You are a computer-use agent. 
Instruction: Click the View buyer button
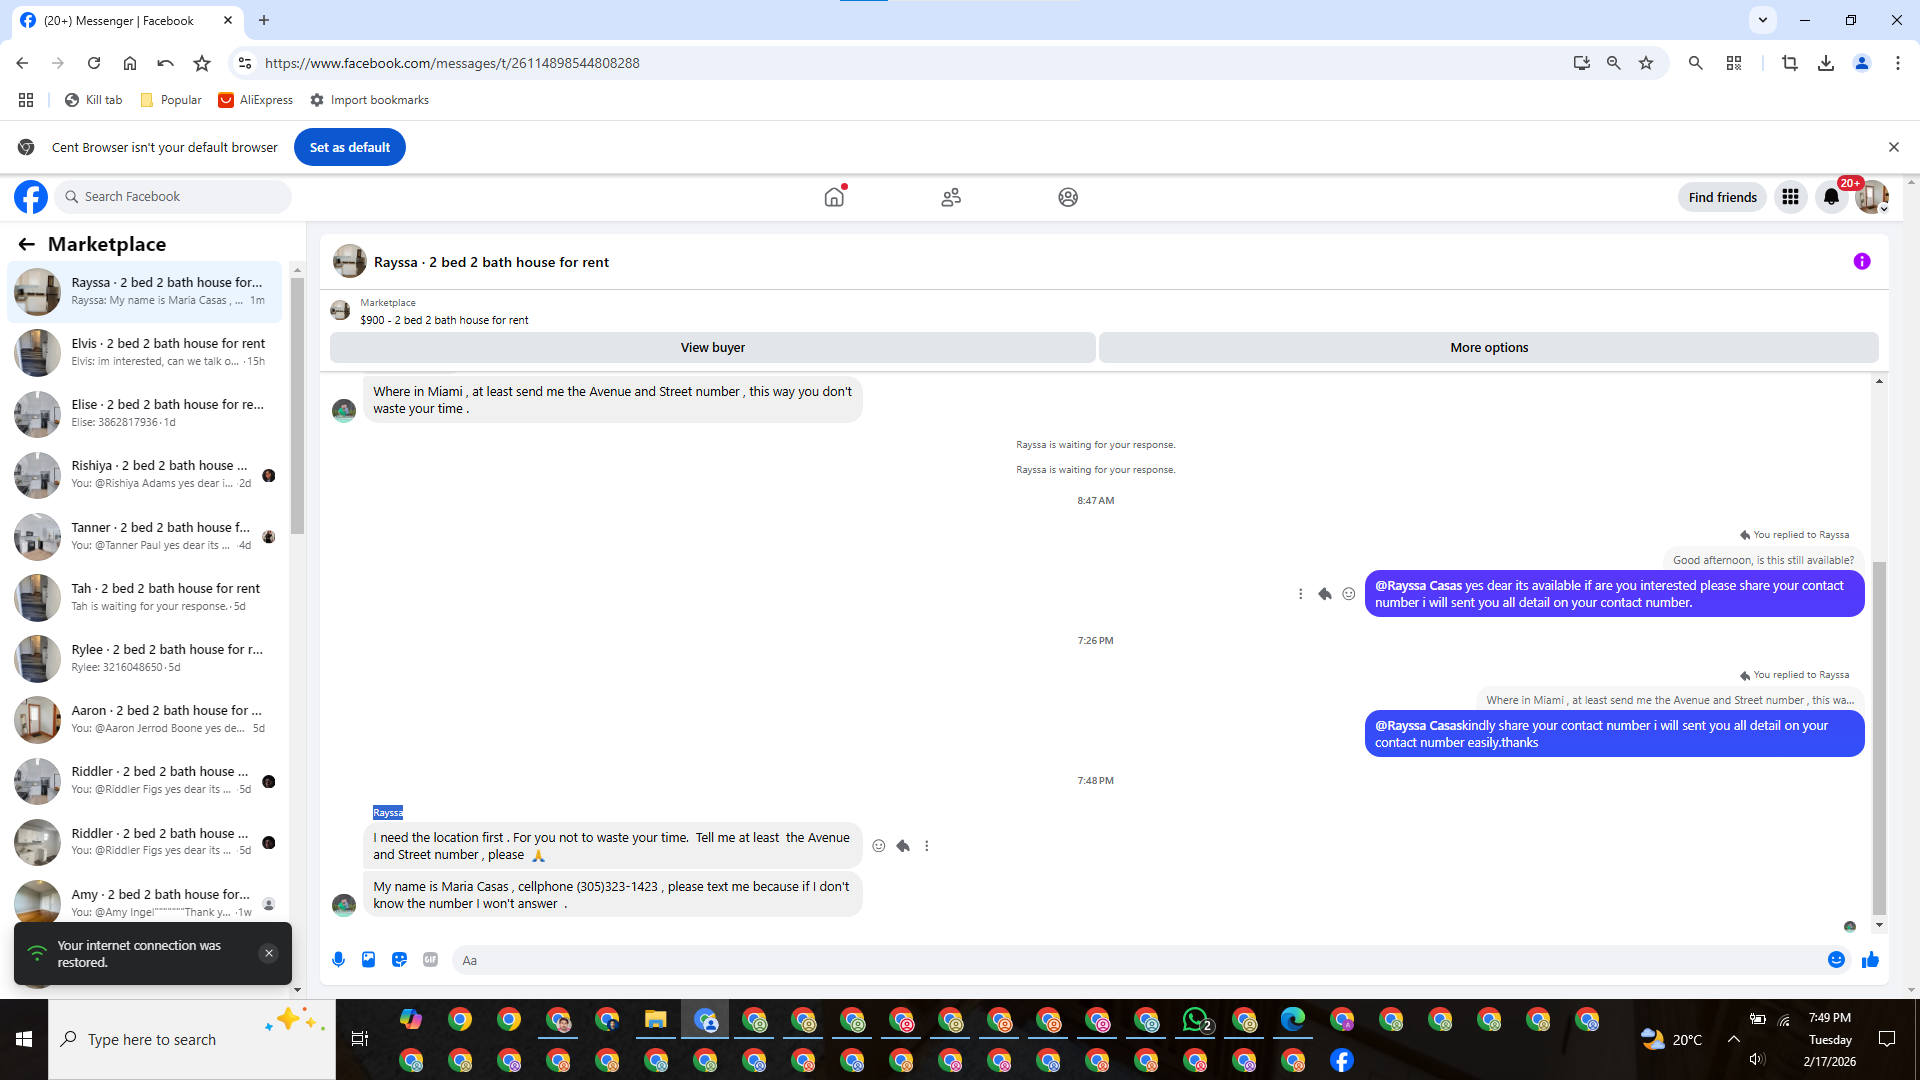point(712,348)
